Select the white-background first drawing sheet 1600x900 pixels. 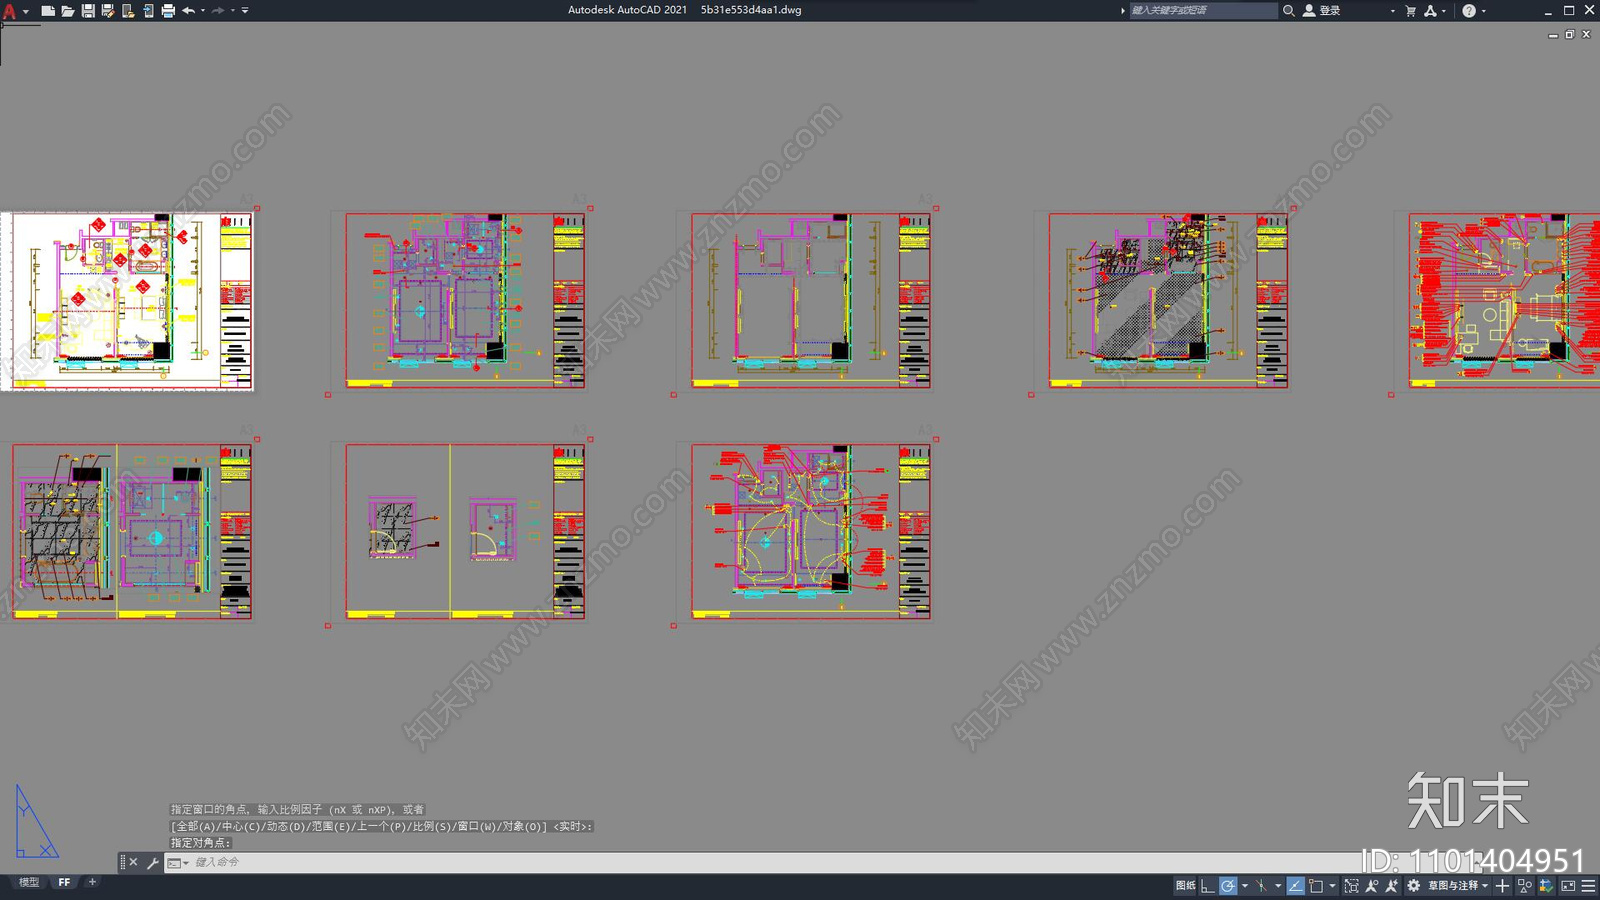tap(127, 301)
